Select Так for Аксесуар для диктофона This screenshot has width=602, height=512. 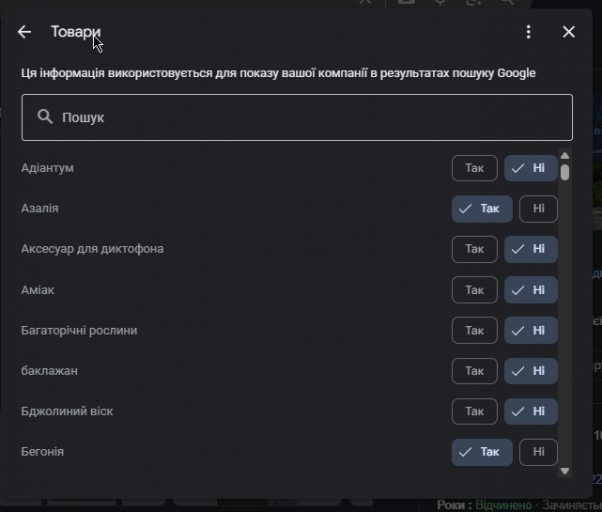475,249
